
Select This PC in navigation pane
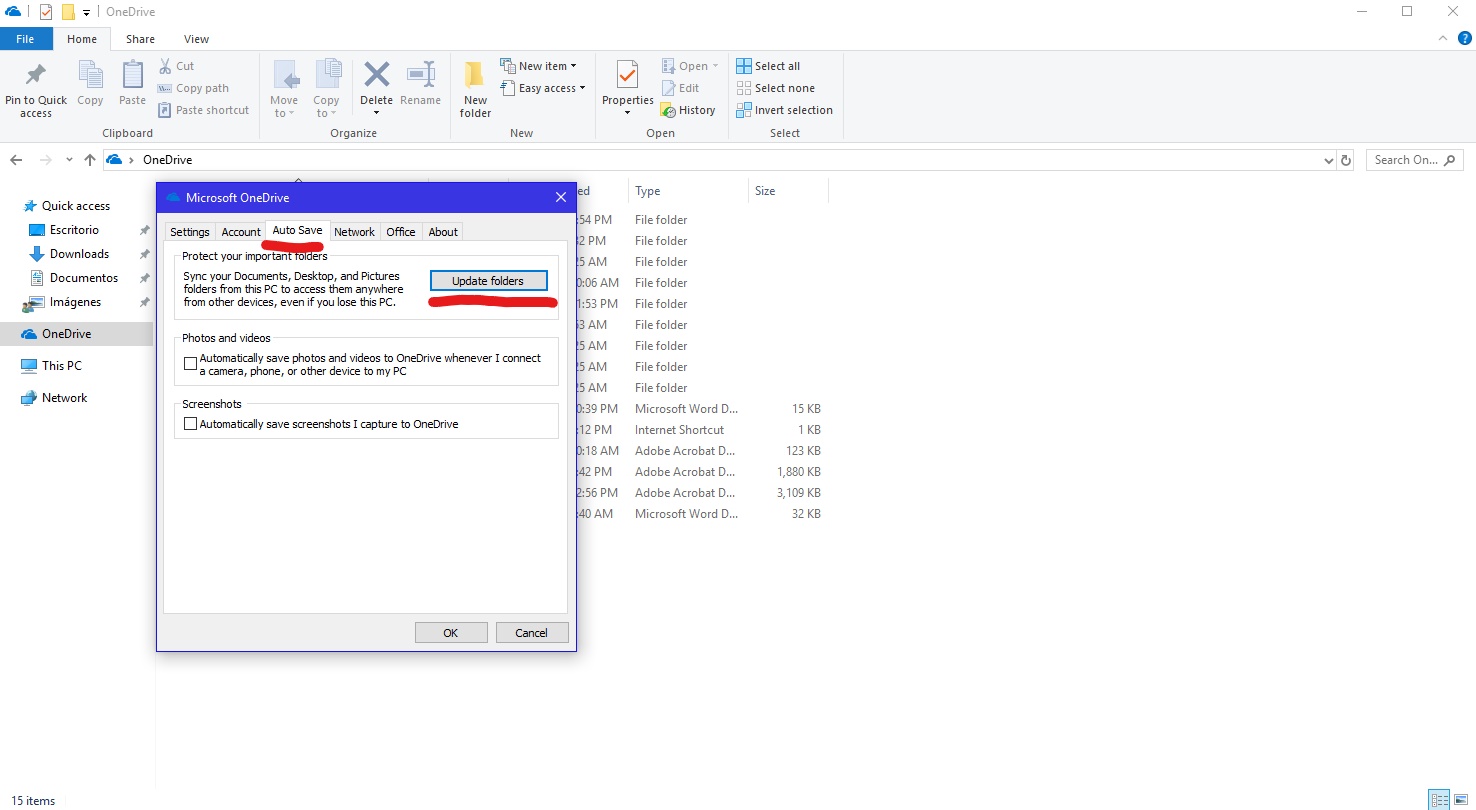point(61,366)
